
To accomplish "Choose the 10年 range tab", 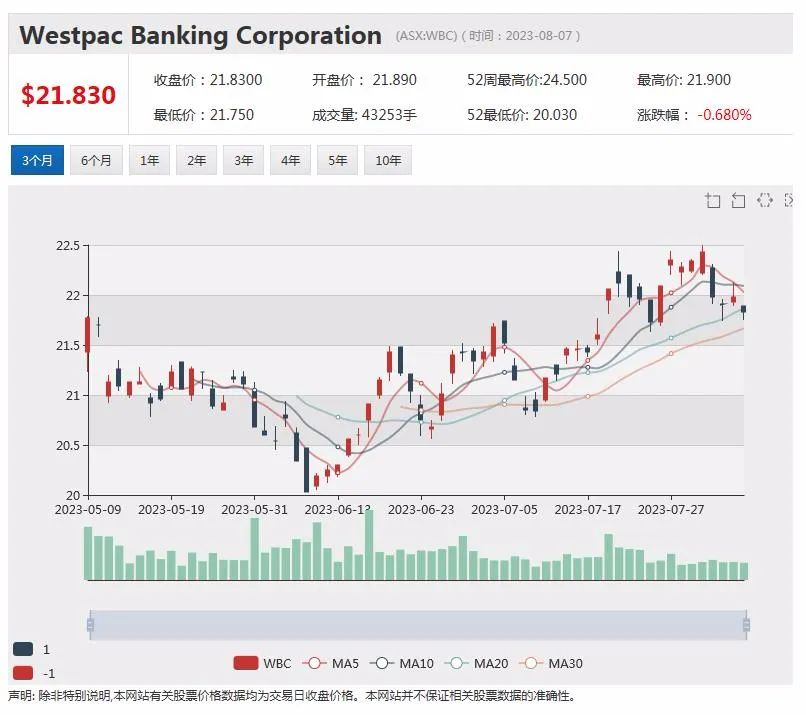I will 388,160.
